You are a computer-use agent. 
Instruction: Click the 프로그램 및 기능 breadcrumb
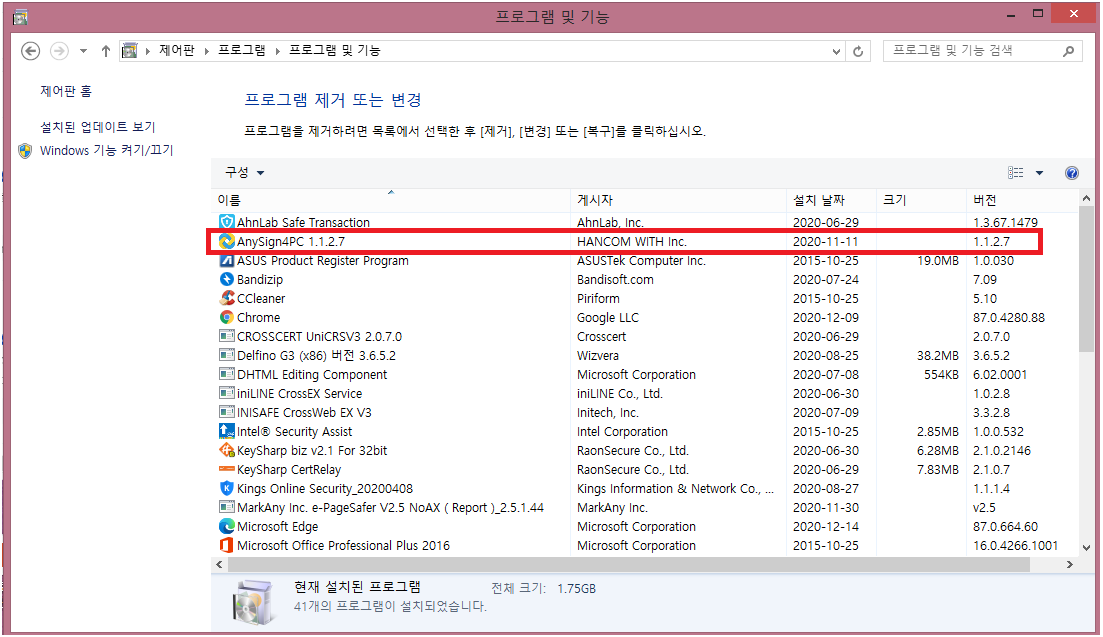click(335, 51)
